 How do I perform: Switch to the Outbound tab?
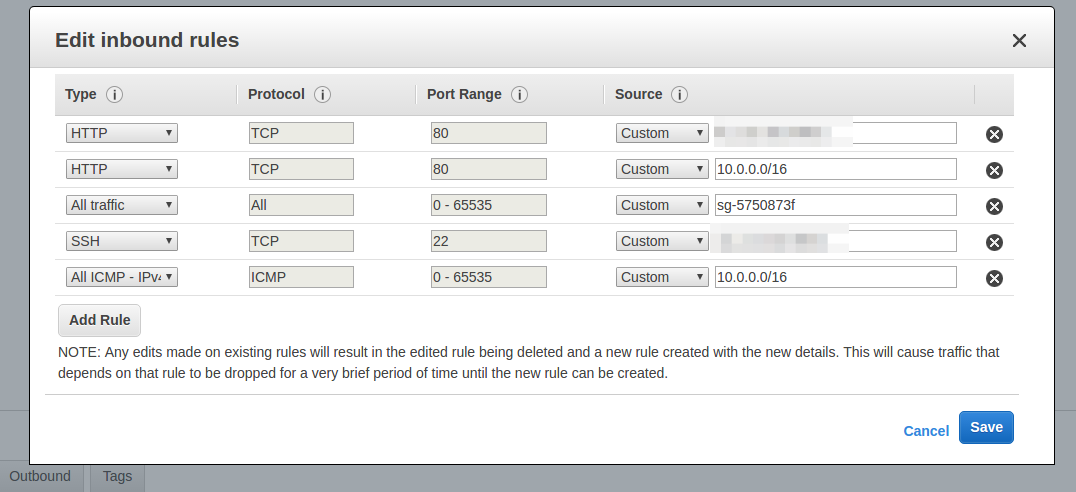coord(40,476)
